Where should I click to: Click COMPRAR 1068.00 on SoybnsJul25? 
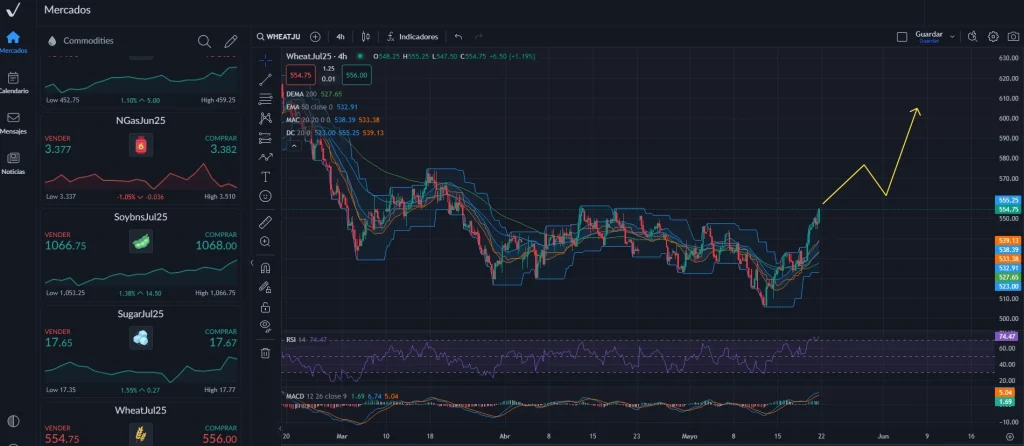[x=216, y=240]
